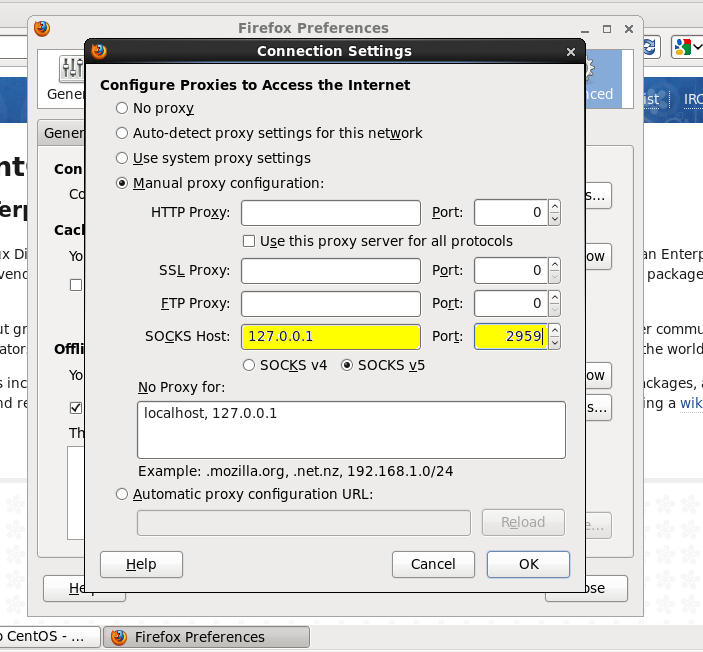
Task: Decrease SSL Proxy port with down arrow
Action: [555, 277]
